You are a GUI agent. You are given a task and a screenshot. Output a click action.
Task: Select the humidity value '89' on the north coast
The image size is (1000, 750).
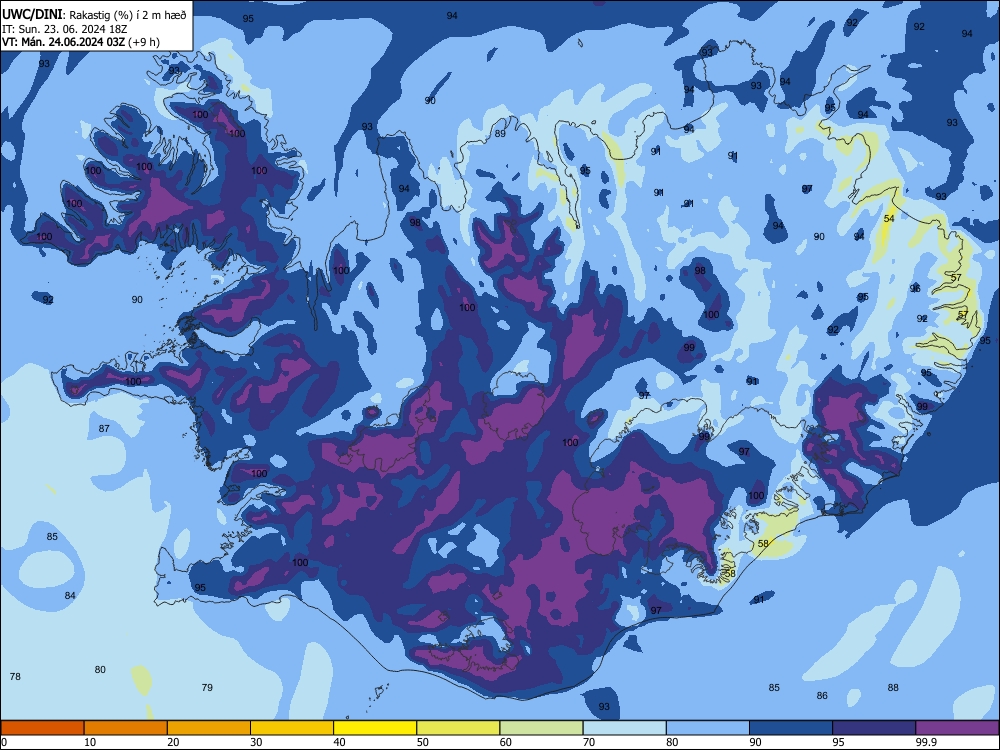pyautogui.click(x=500, y=133)
